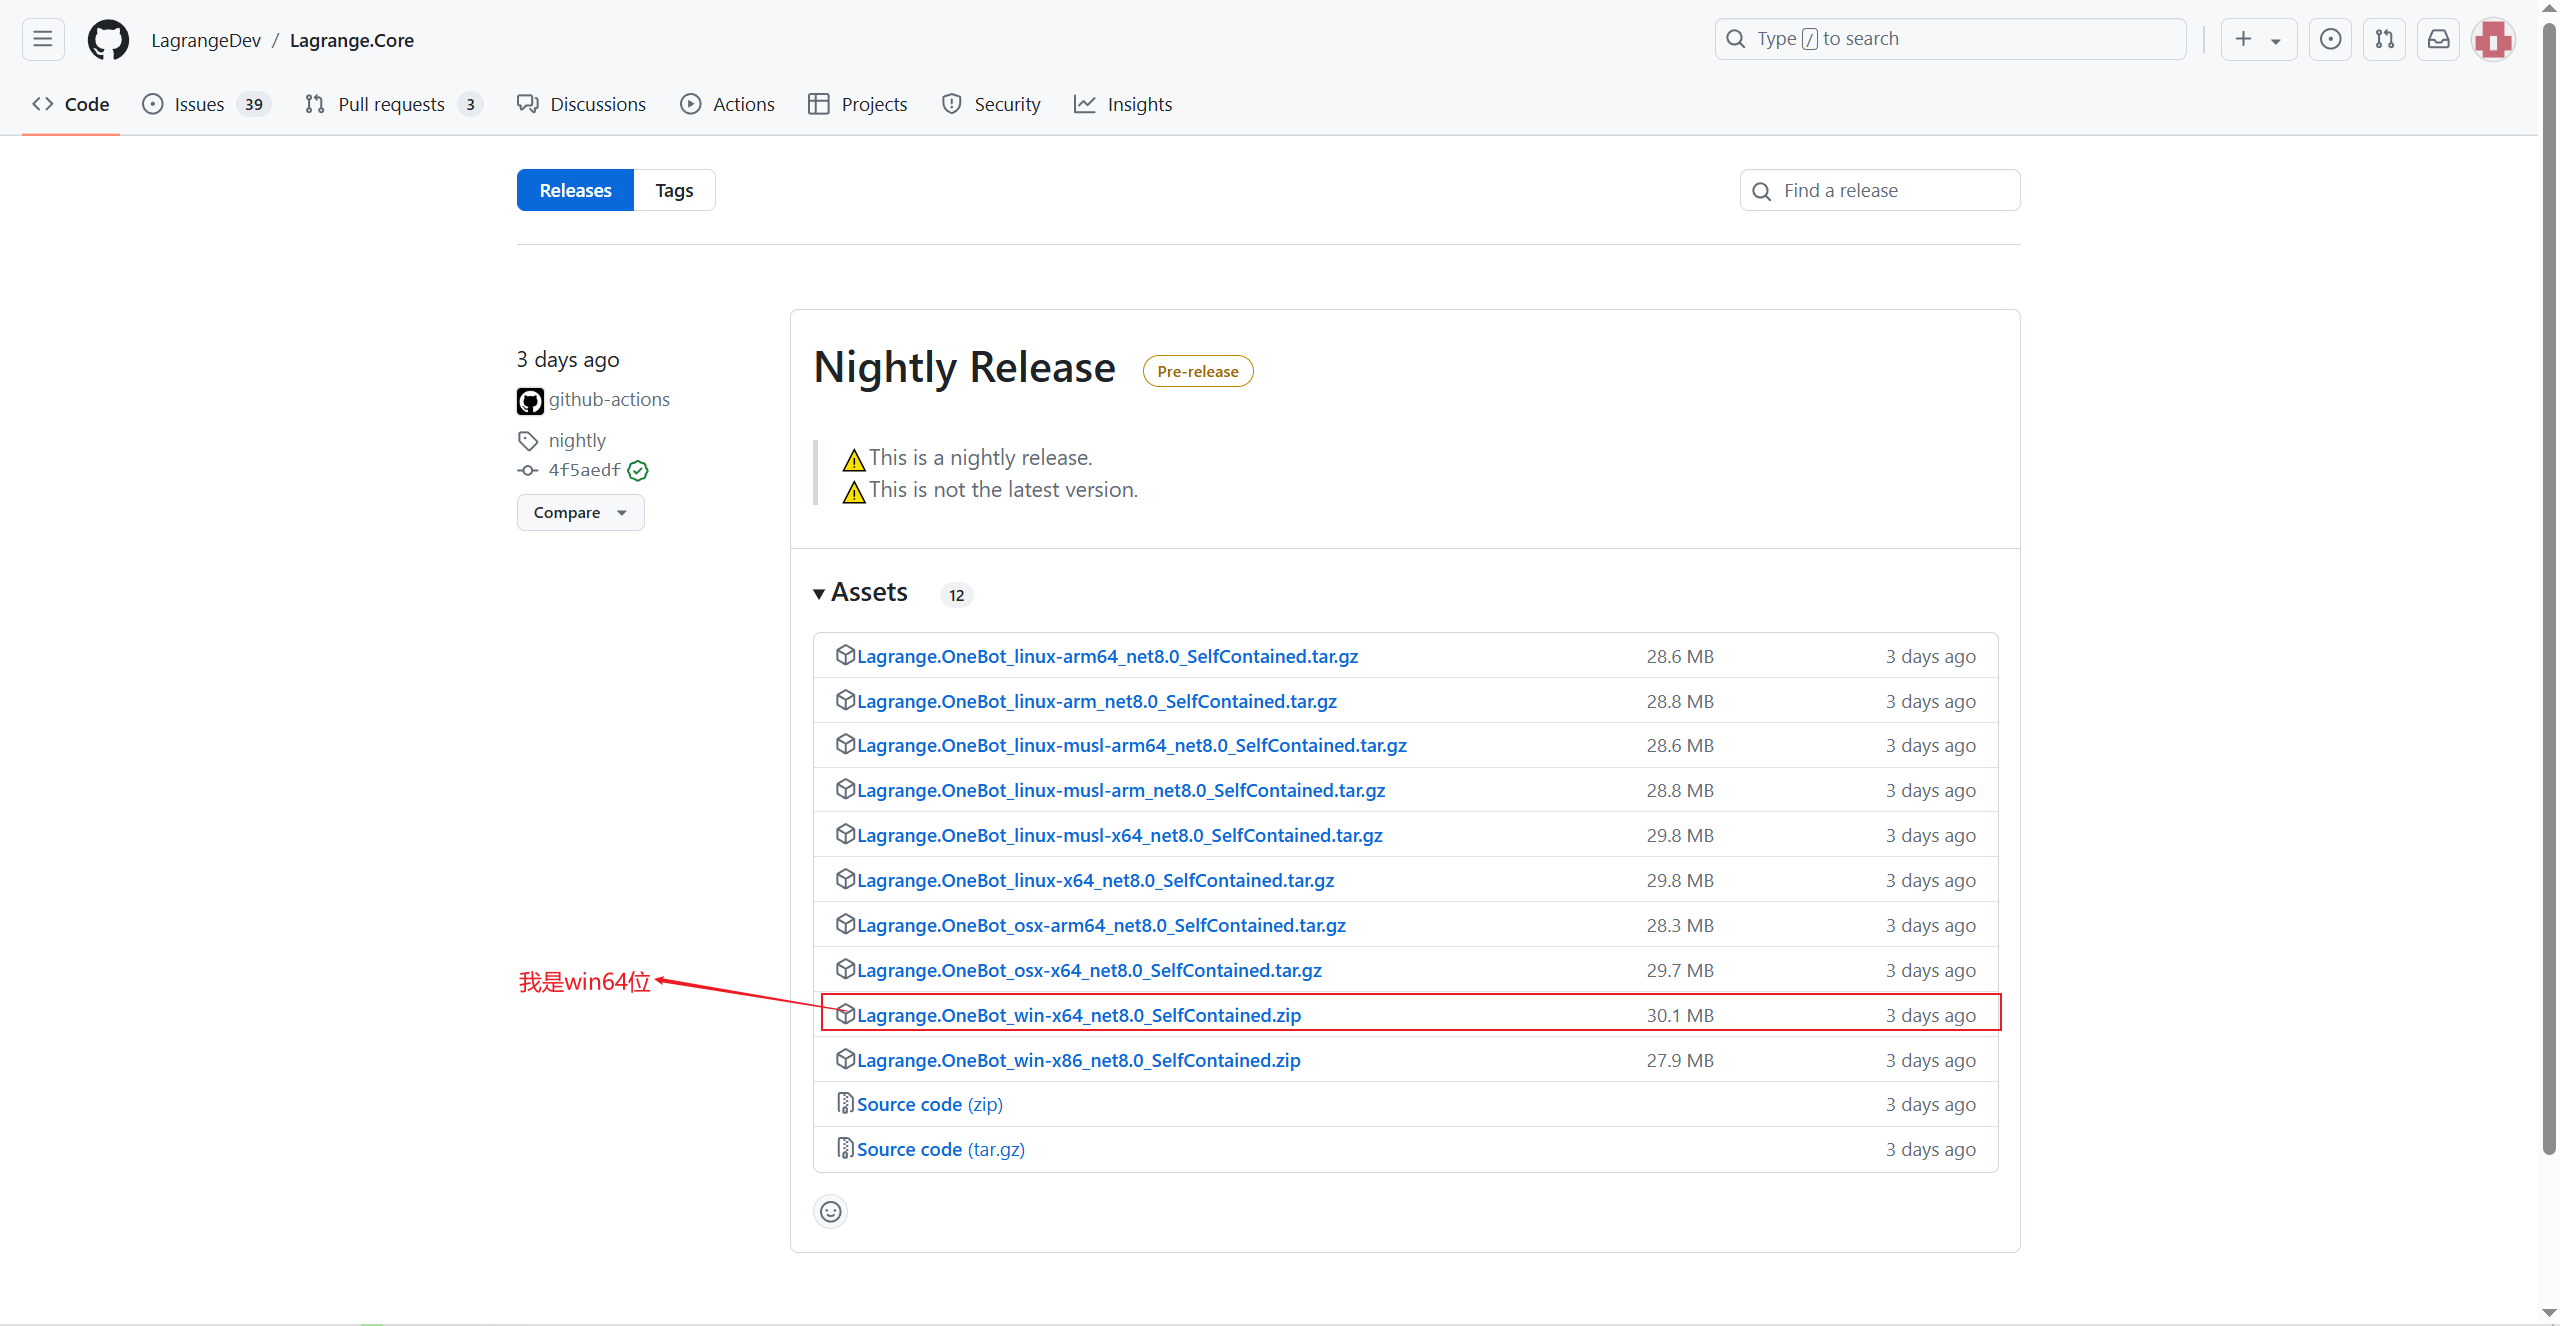Image resolution: width=2560 pixels, height=1326 pixels.
Task: Click file-zip icon beside Source code (tar.gz)
Action: tap(845, 1148)
